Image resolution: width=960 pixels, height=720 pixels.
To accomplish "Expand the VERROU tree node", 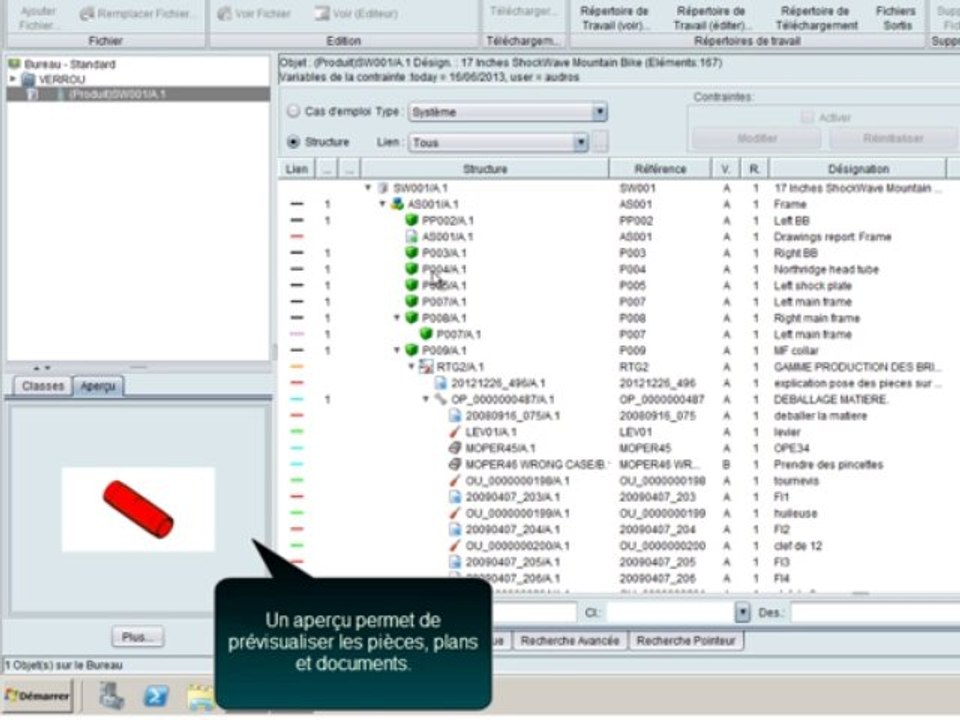I will (x=13, y=79).
